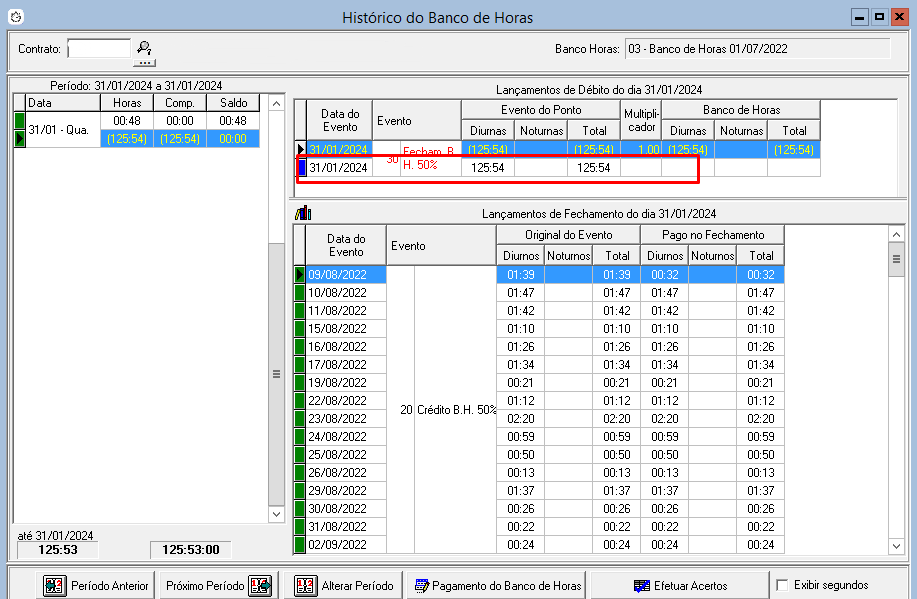917x599 pixels.
Task: Select the 31/01 - Qua. period row
Action: coord(60,130)
